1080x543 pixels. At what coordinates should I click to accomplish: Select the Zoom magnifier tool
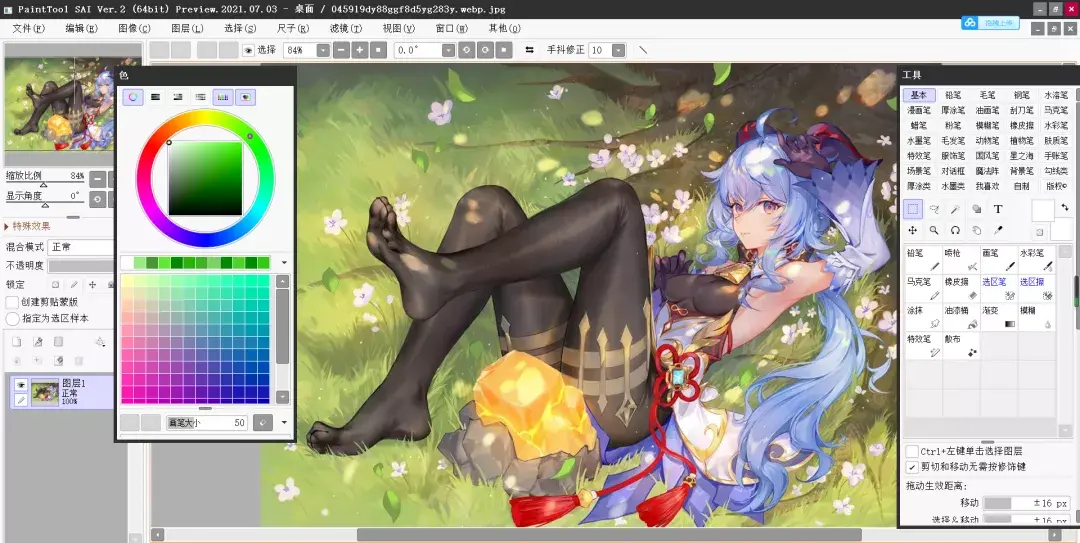pos(934,230)
